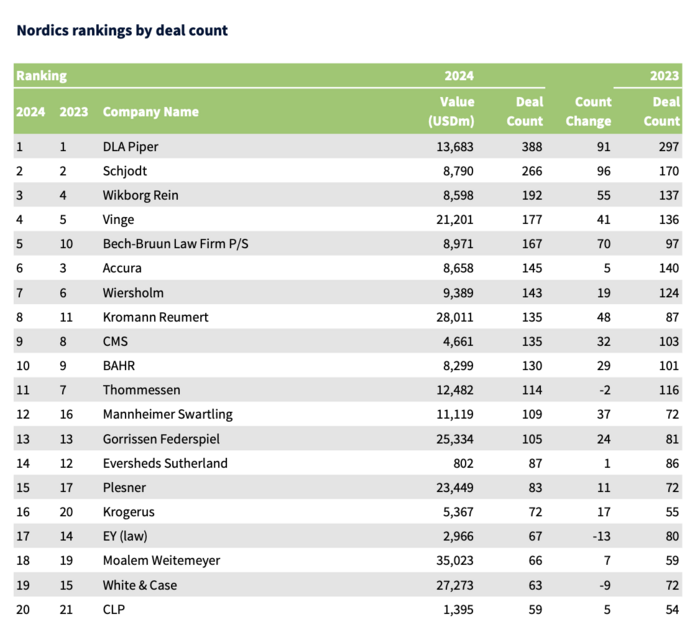Click the value 8,598 for Wikborg Rein
Viewport: 700px width, 632px height.
coord(458,195)
